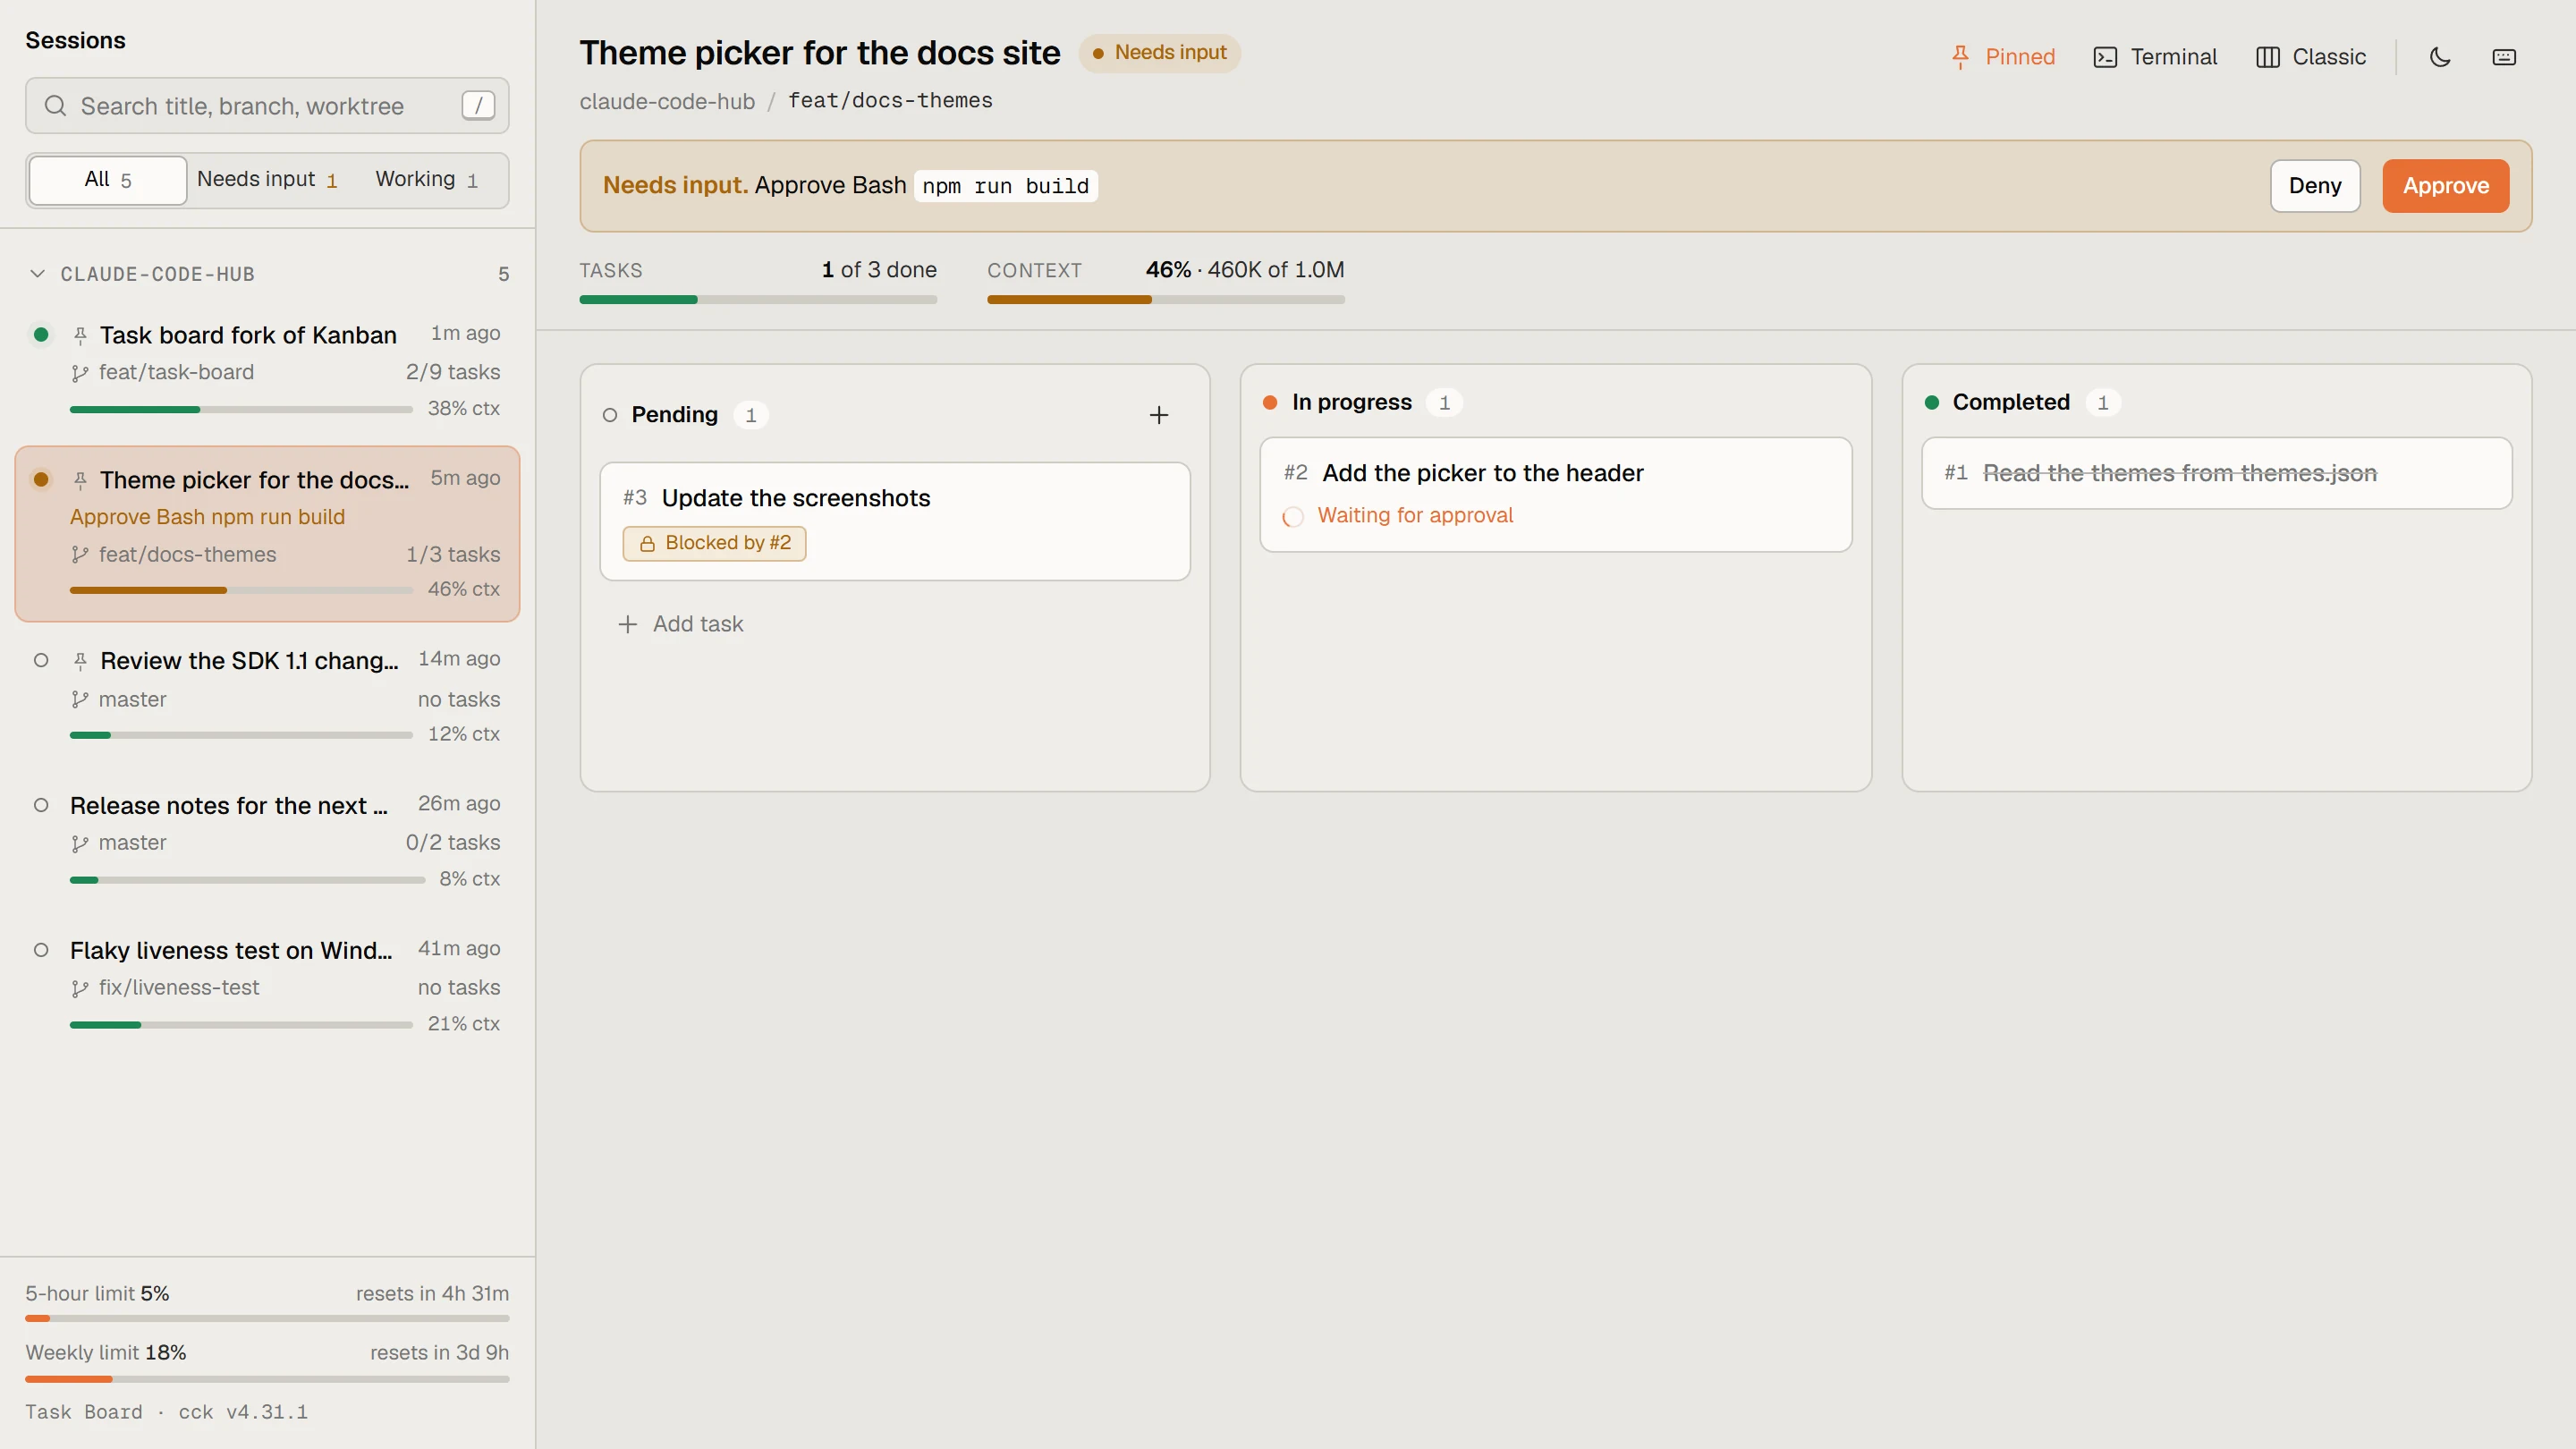Click hollow status circle of Flaky liveness session
The width and height of the screenshot is (2576, 1449).
41,950
